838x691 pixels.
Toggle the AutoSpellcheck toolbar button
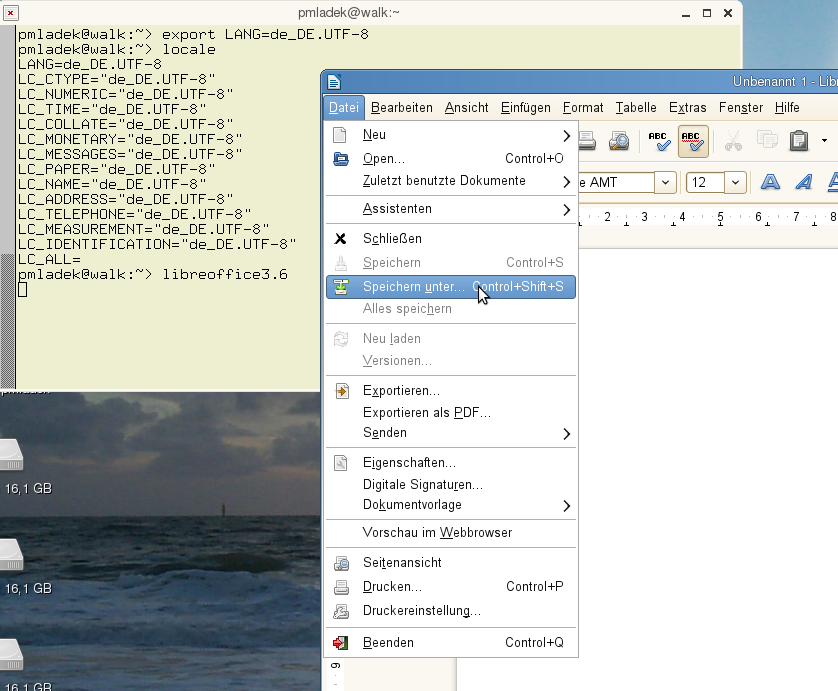(693, 141)
